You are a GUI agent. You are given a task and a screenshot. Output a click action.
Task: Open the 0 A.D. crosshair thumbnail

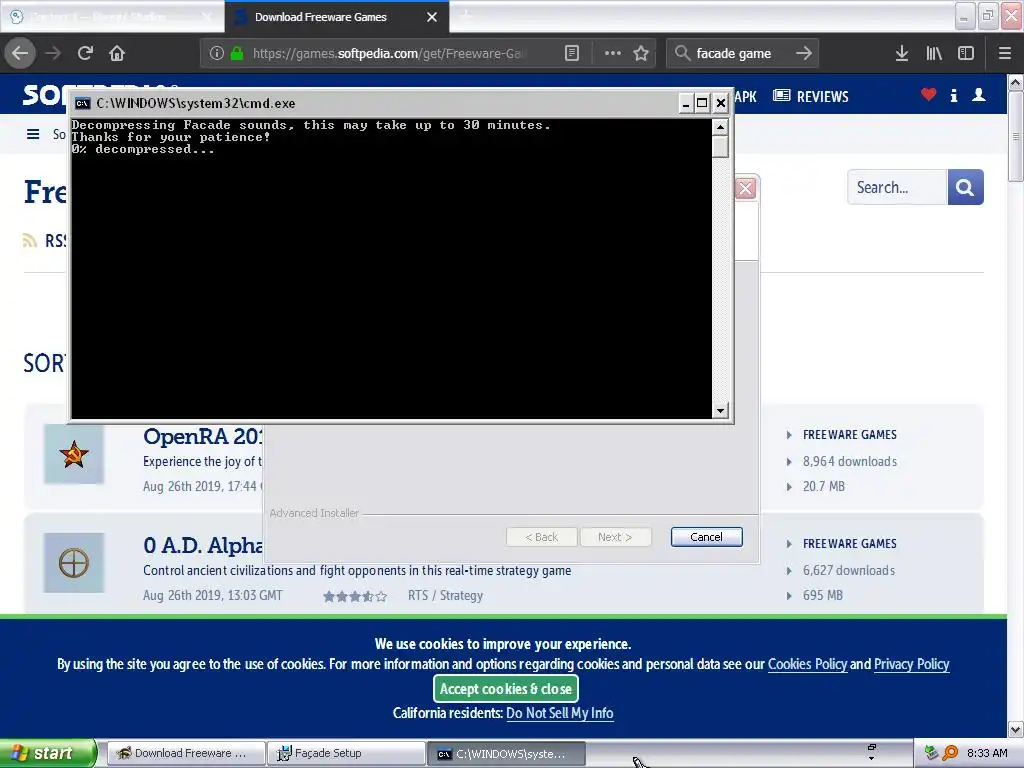[74, 563]
